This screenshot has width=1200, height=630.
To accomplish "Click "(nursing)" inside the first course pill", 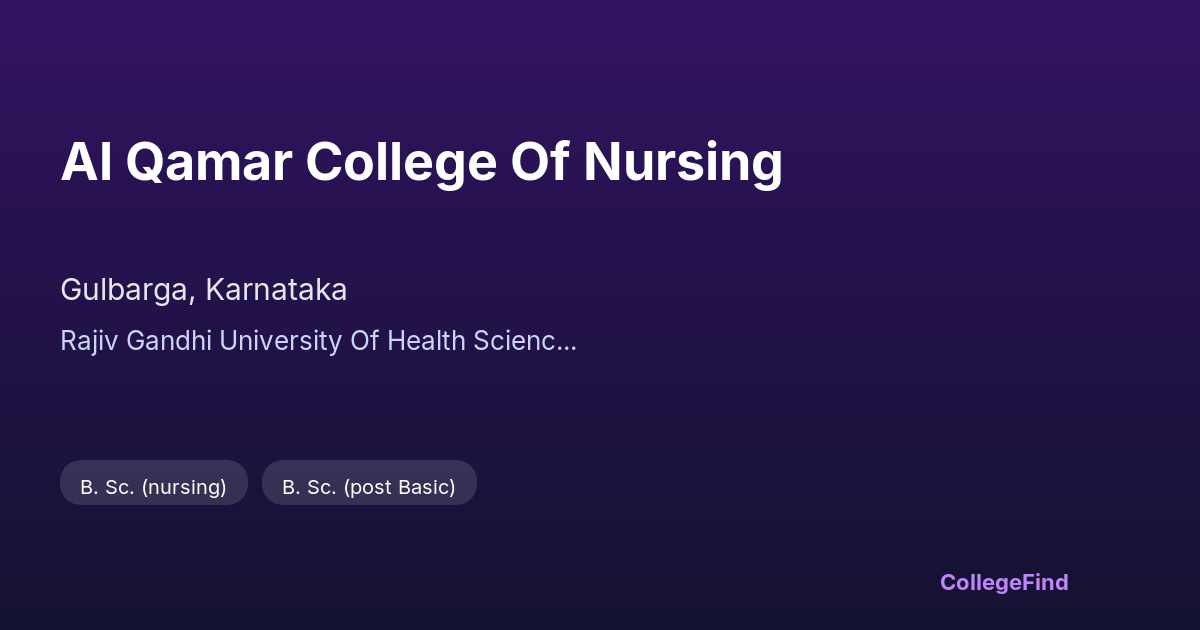I will pyautogui.click(x=184, y=487).
